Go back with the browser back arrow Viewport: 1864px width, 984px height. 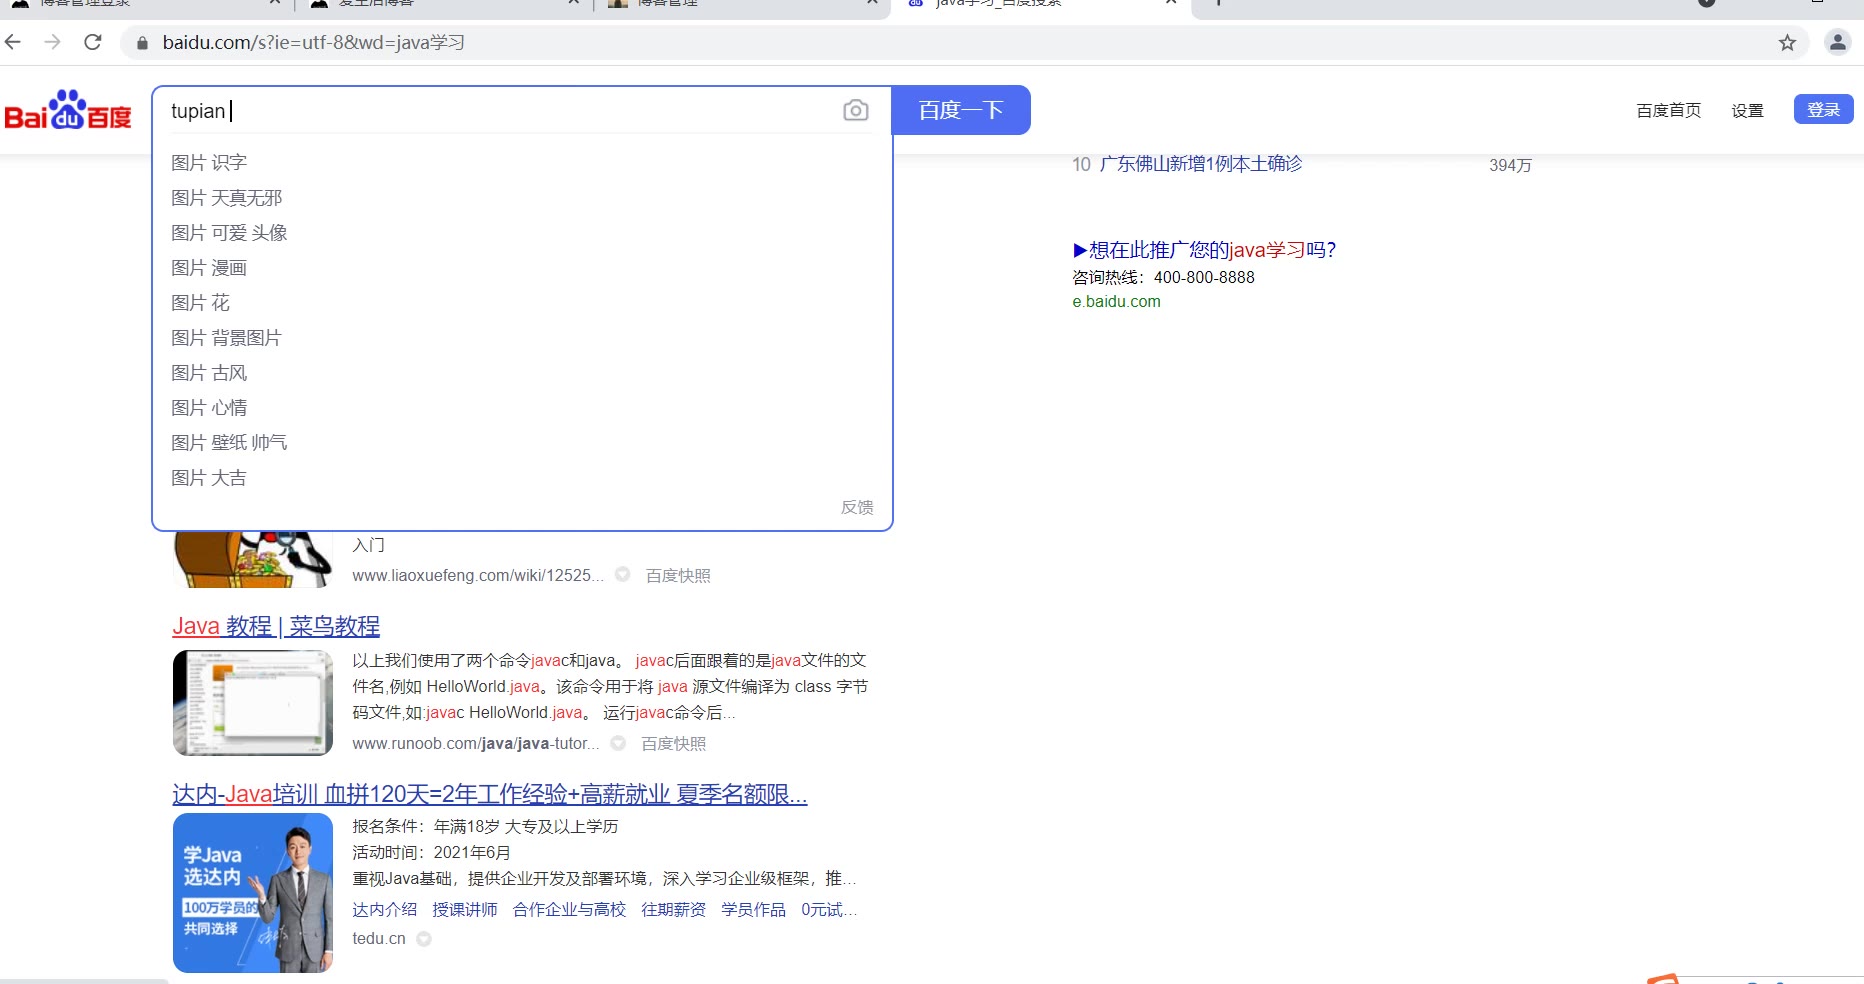coord(13,42)
